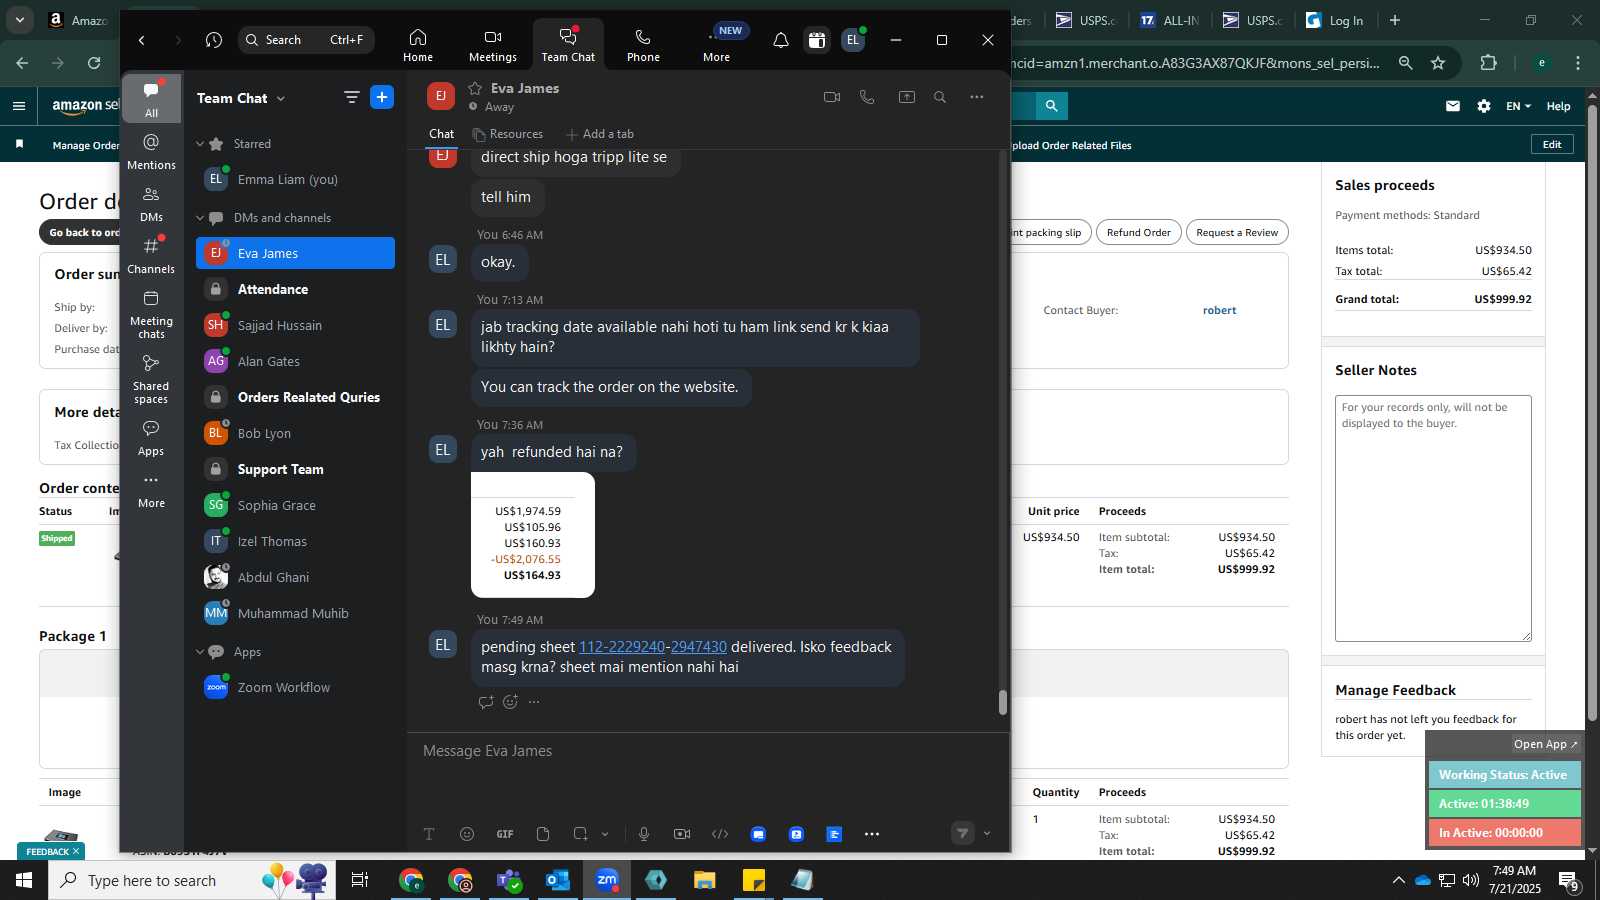Click Request a Review on Amazon page

pyautogui.click(x=1237, y=233)
